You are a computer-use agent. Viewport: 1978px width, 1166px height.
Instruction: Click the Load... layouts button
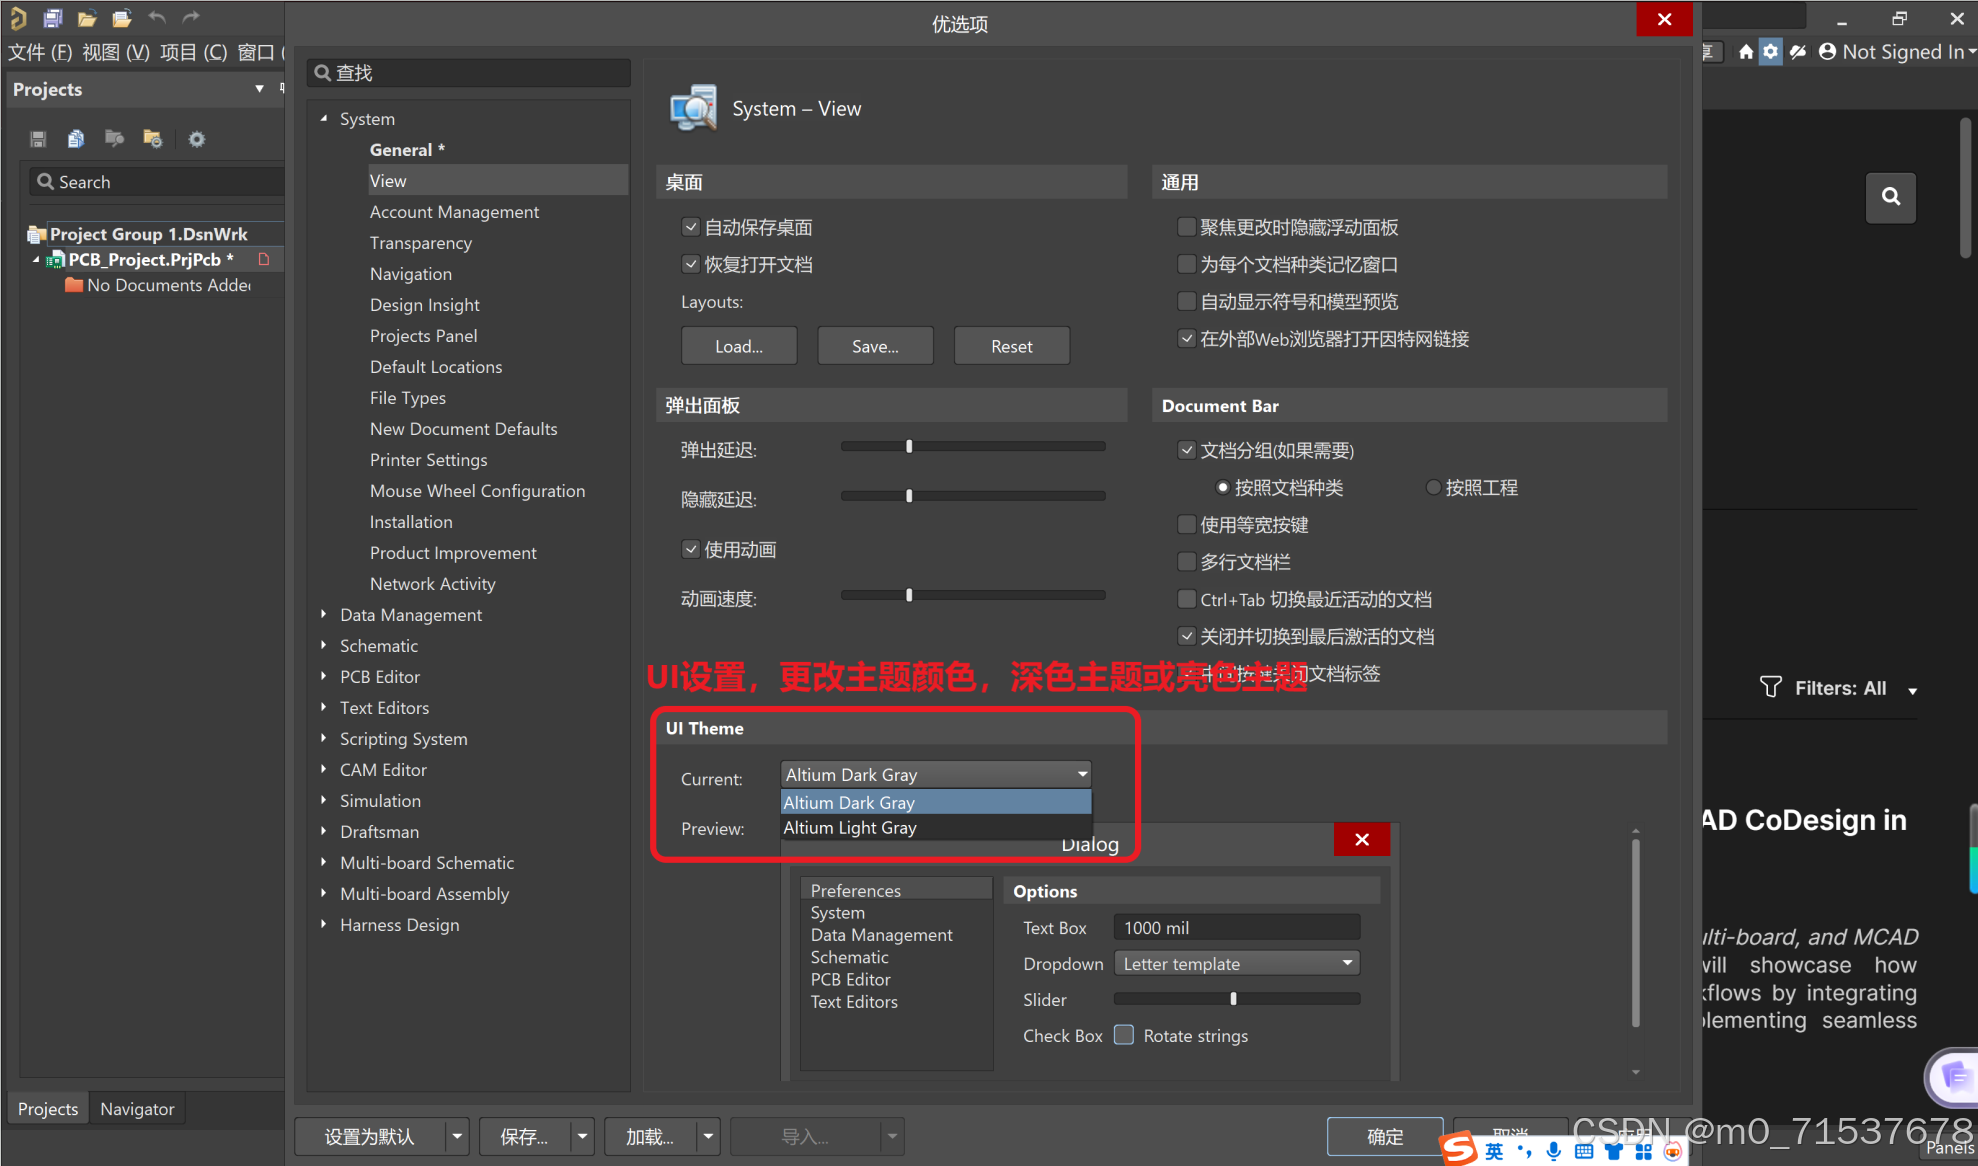click(739, 346)
